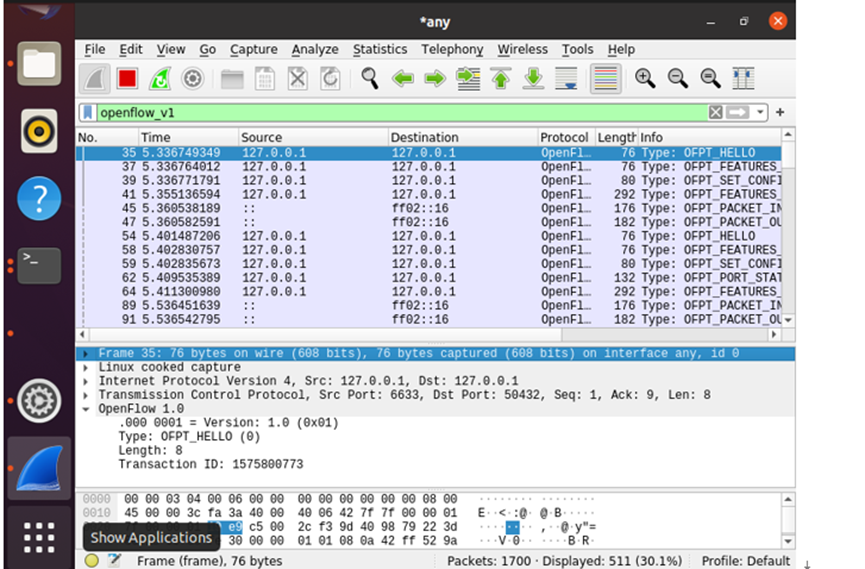This screenshot has width=865, height=569.
Task: Click the filter bookmark icon
Action: pos(88,113)
